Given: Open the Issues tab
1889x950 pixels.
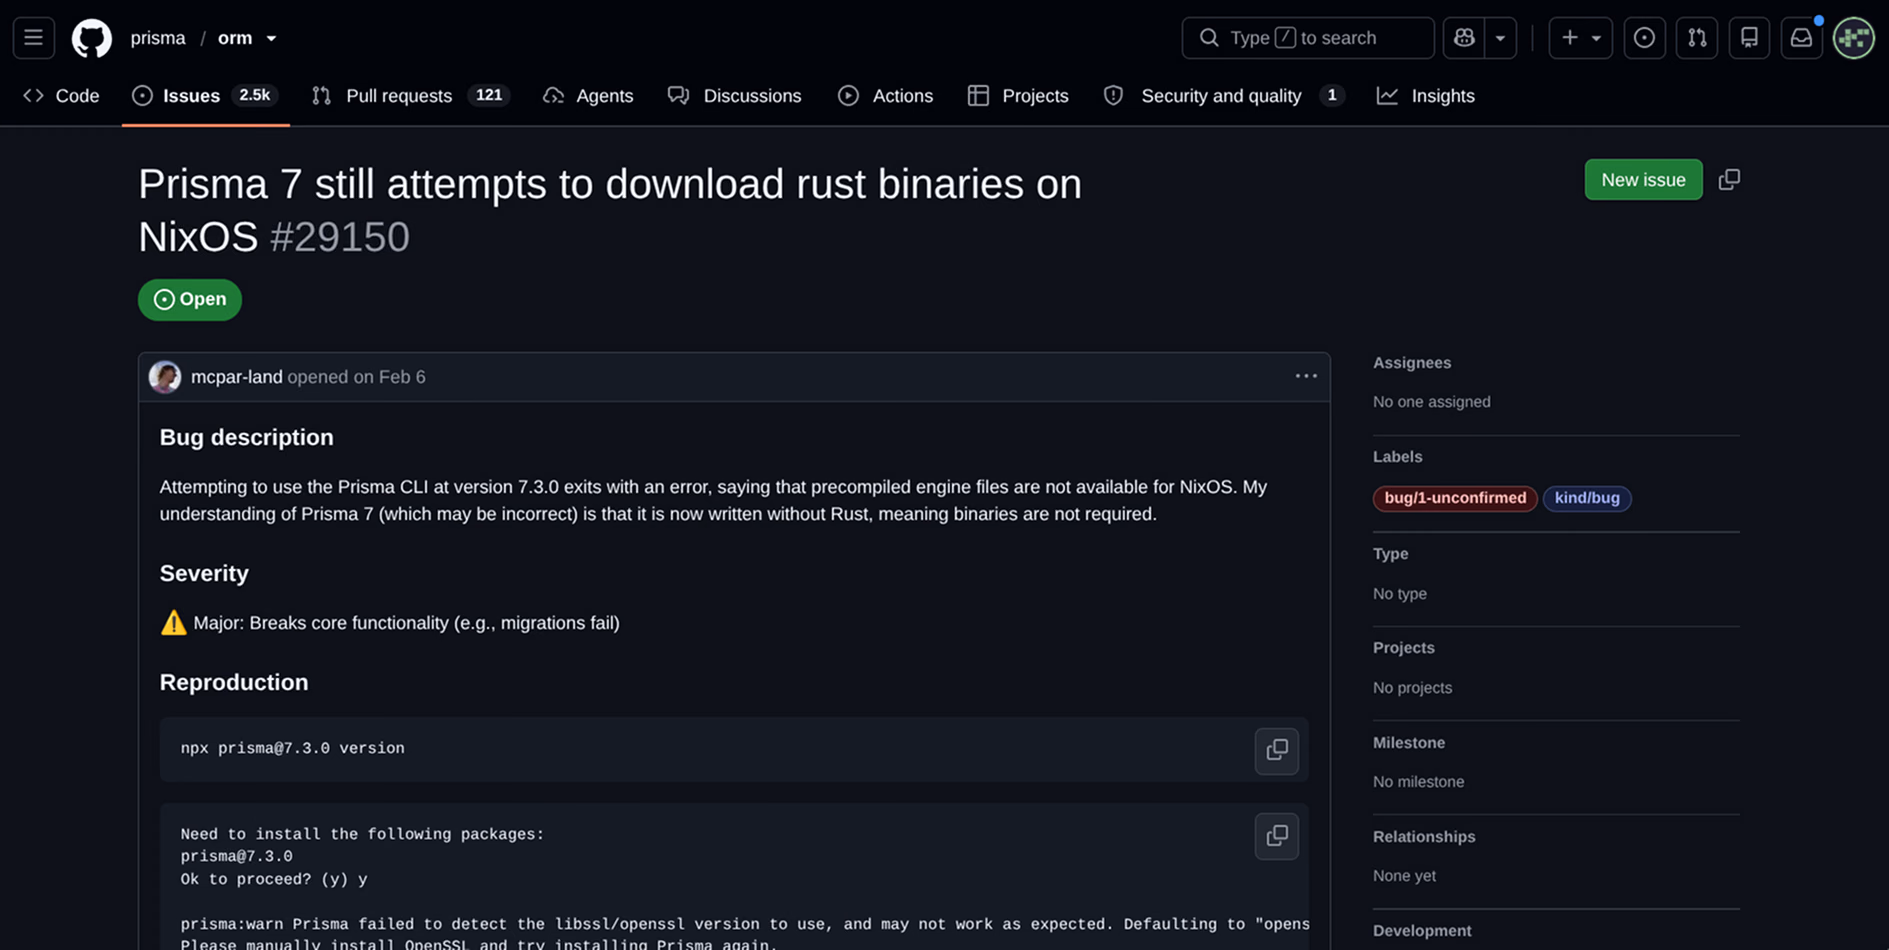Looking at the screenshot, I should (x=205, y=96).
